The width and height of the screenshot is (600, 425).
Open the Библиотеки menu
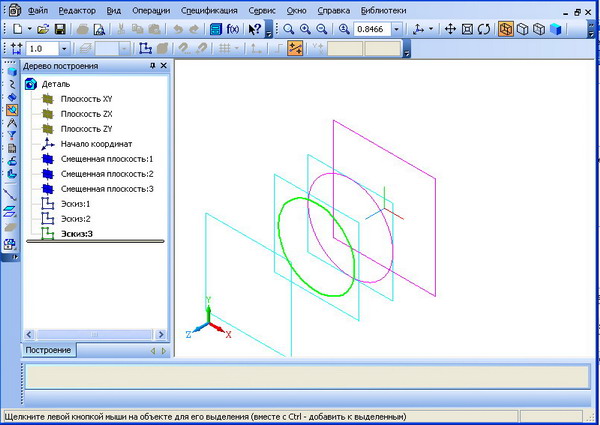(x=383, y=11)
